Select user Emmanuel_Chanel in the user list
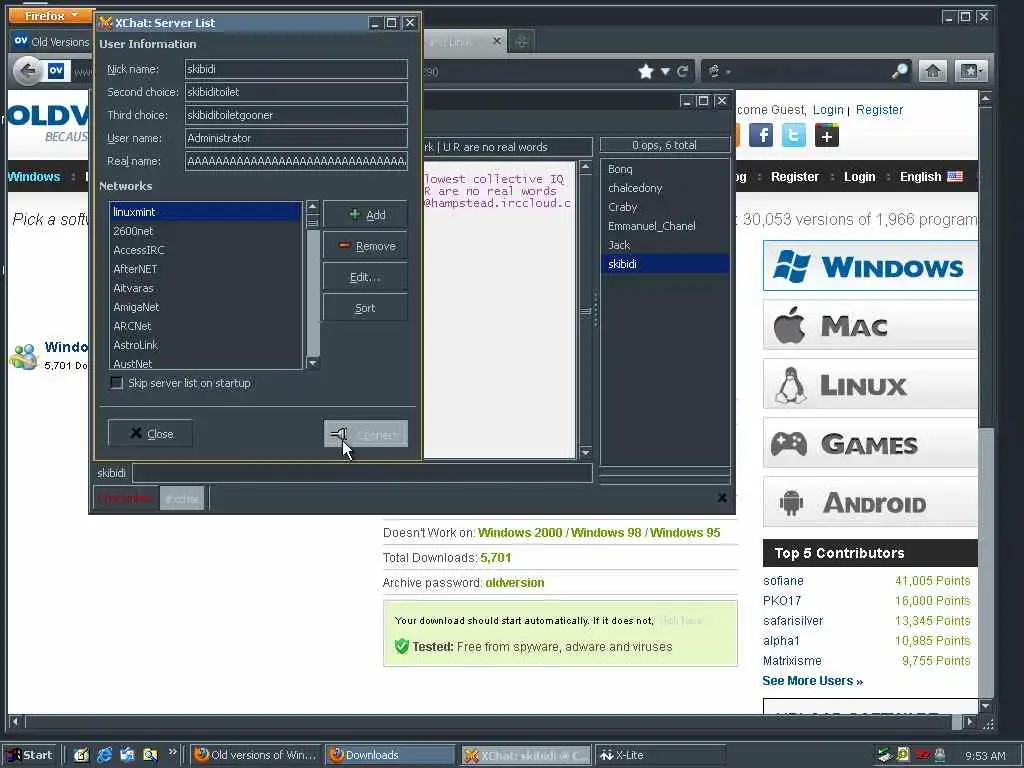This screenshot has width=1024, height=768. [664, 226]
